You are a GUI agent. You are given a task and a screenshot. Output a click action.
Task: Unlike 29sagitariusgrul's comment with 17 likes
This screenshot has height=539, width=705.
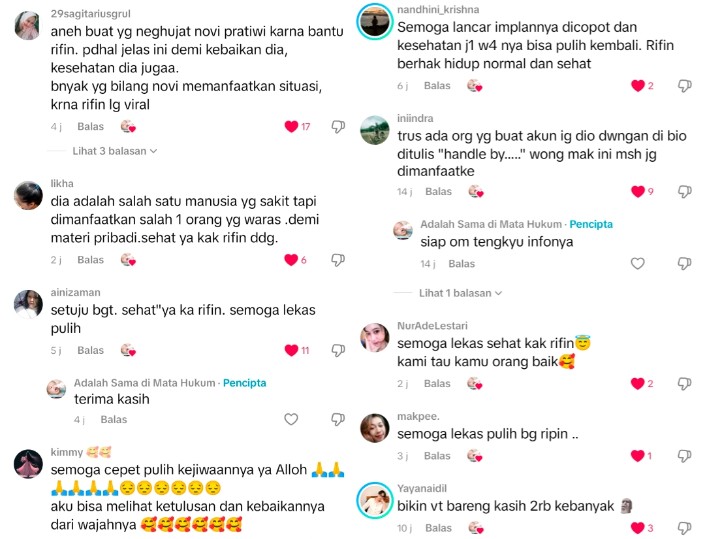coord(291,126)
